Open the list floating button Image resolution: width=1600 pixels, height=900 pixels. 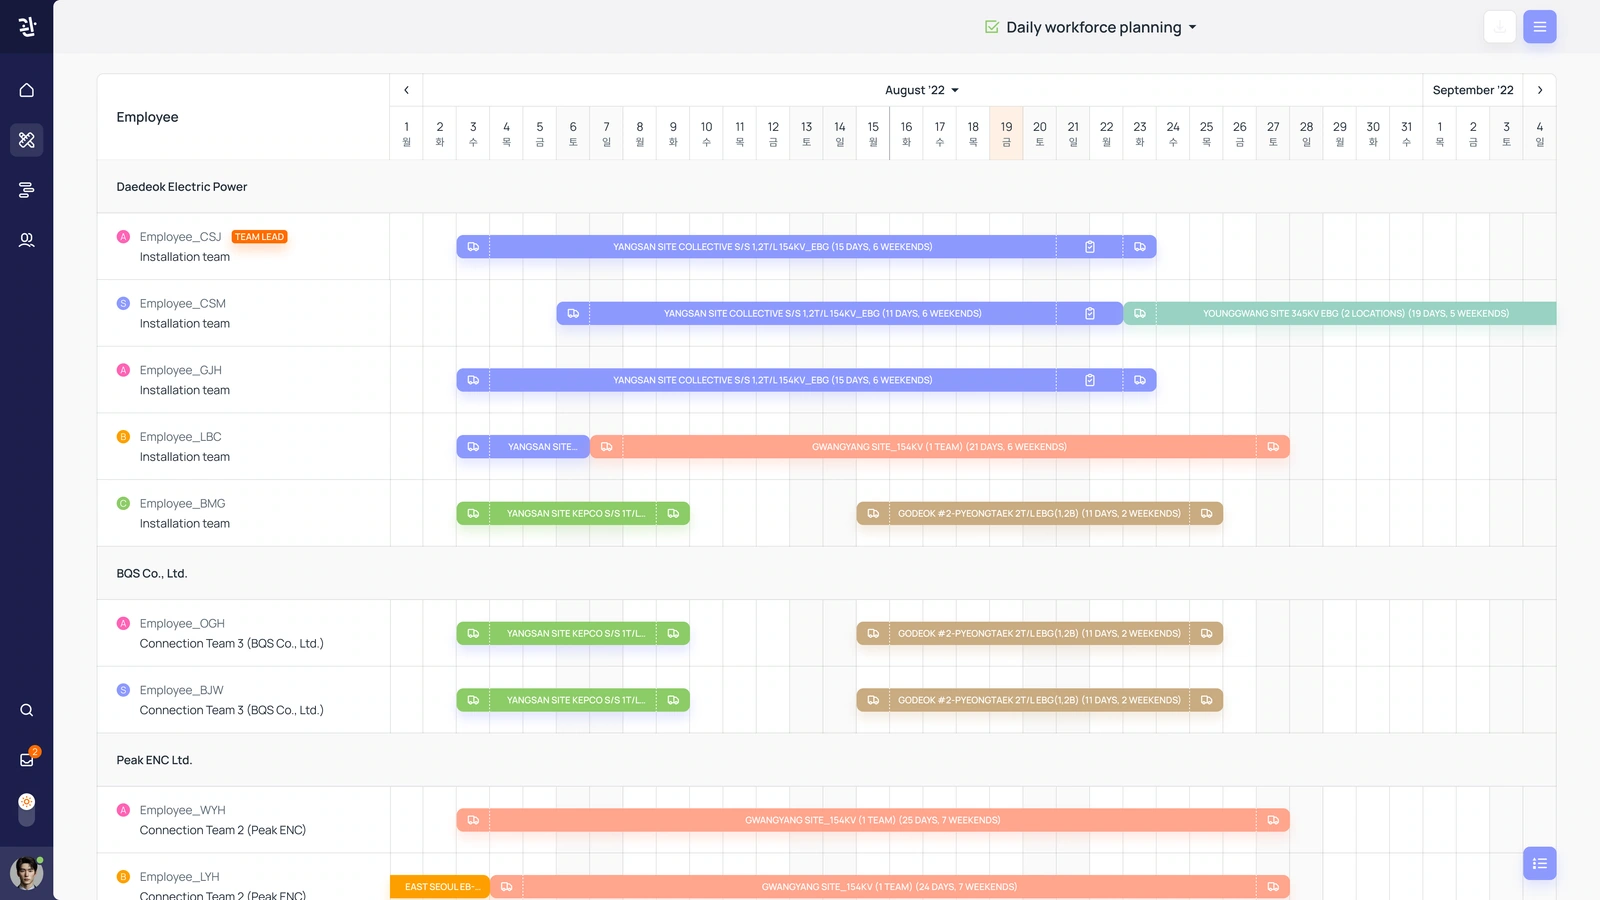(x=1540, y=863)
